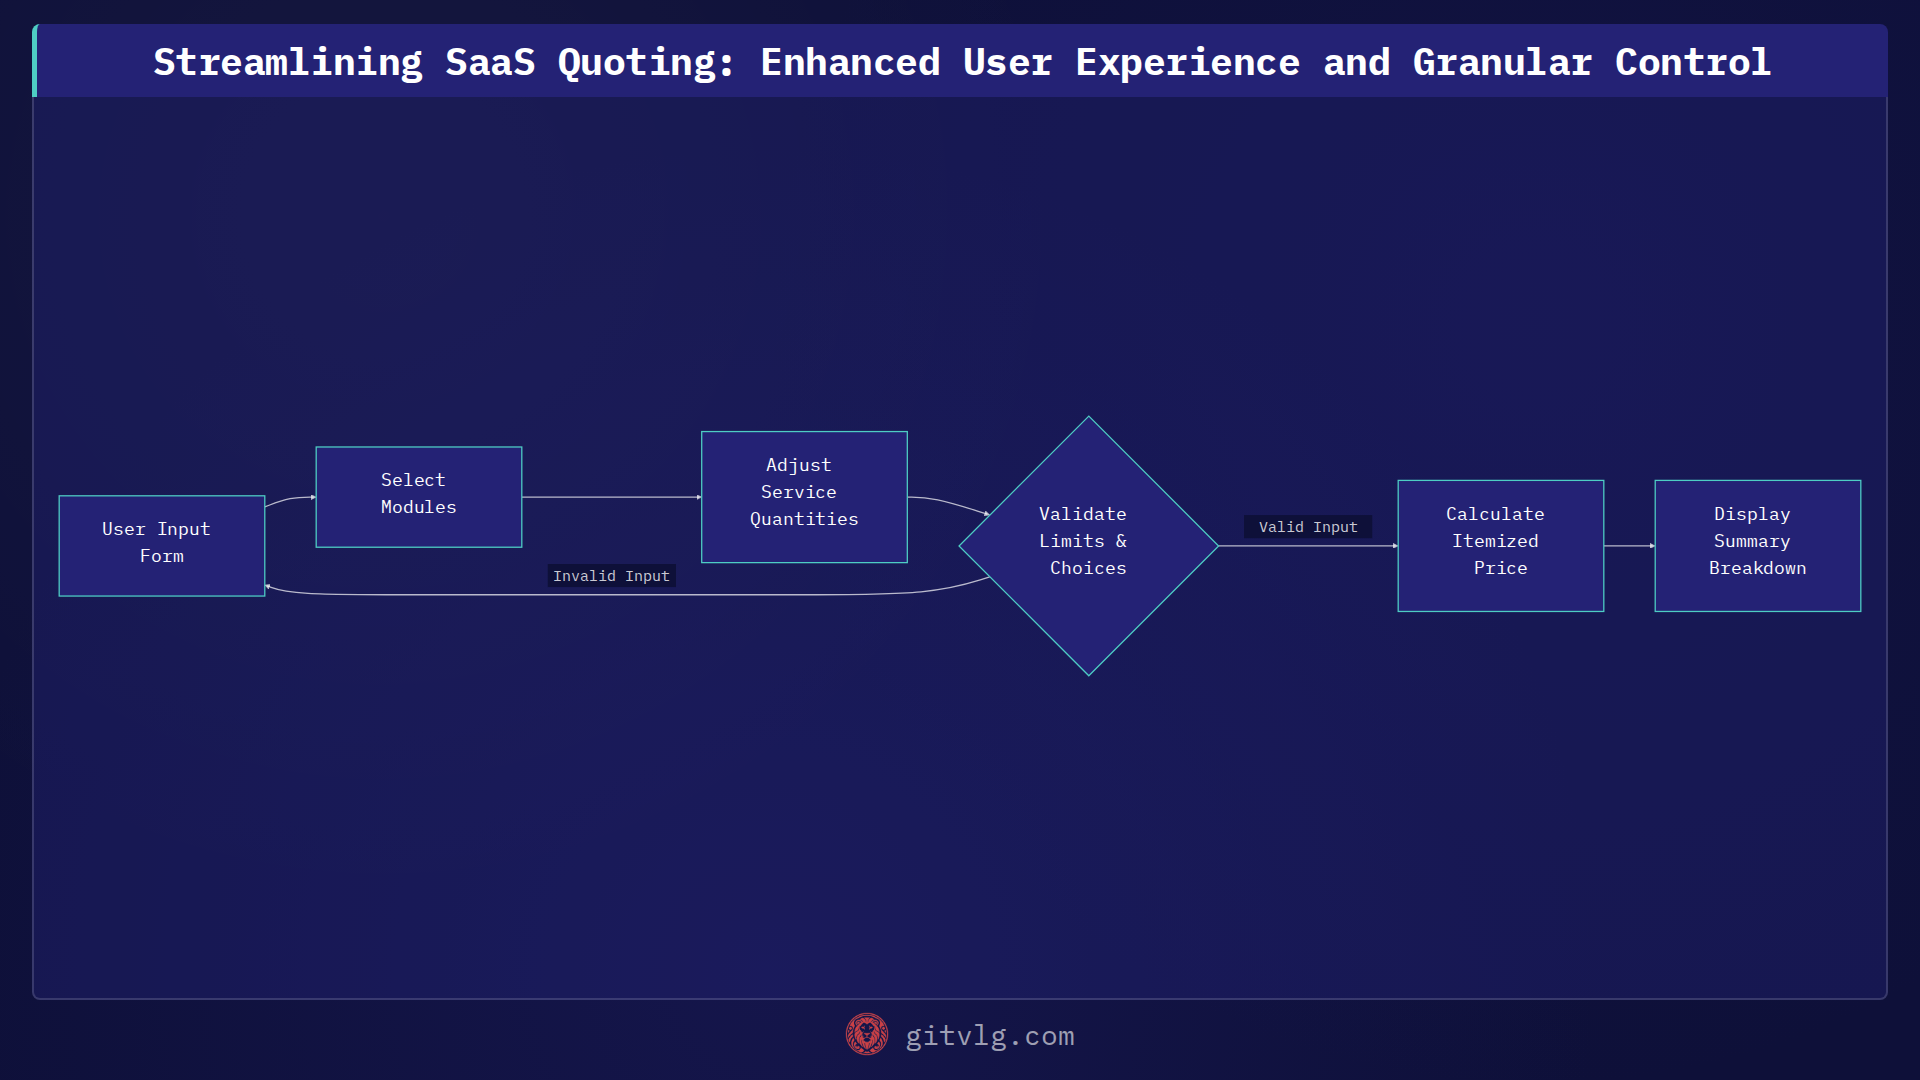Select the Select Modules node
Viewport: 1920px width, 1080px height.
pyautogui.click(x=419, y=497)
